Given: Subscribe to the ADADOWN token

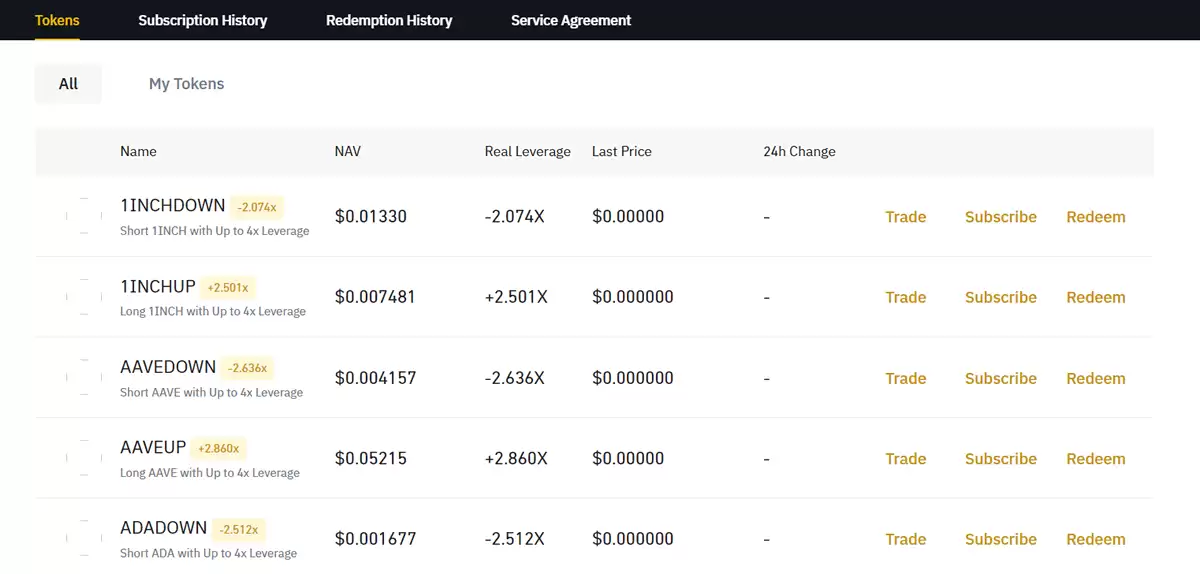Looking at the screenshot, I should click(1000, 539).
